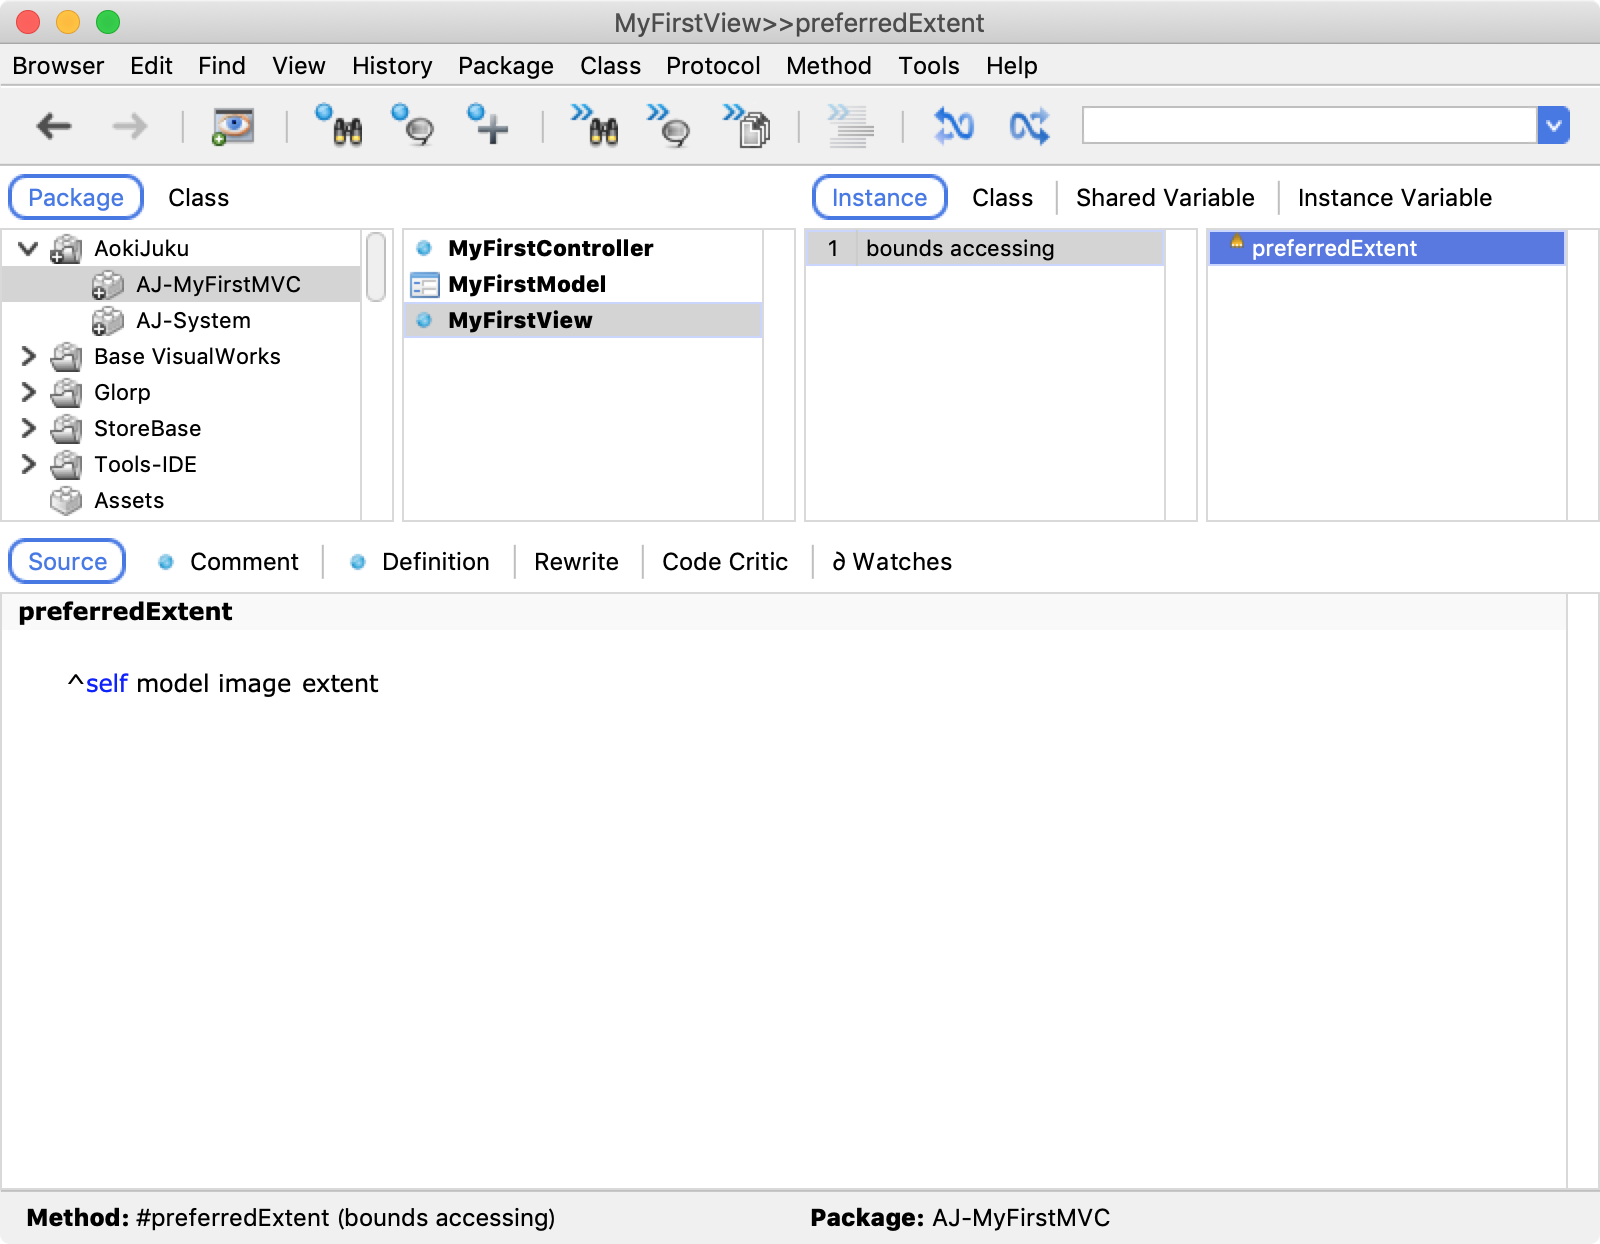This screenshot has width=1600, height=1244.
Task: Click the plus icon with blue dot
Action: pyautogui.click(x=488, y=126)
